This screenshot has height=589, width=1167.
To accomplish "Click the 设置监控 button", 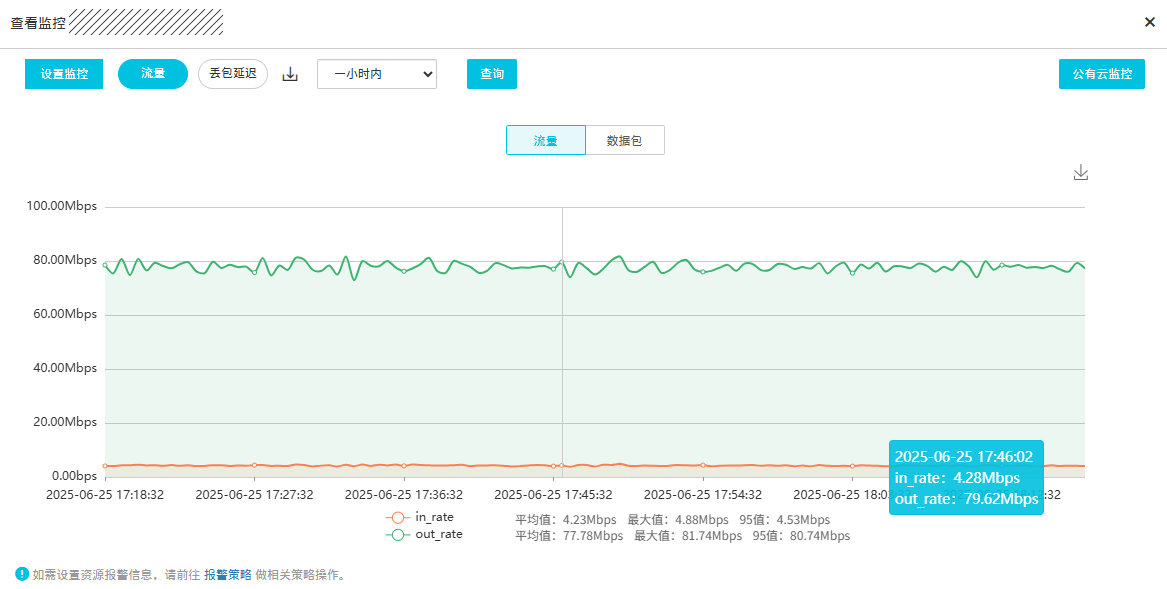I will coord(64,74).
